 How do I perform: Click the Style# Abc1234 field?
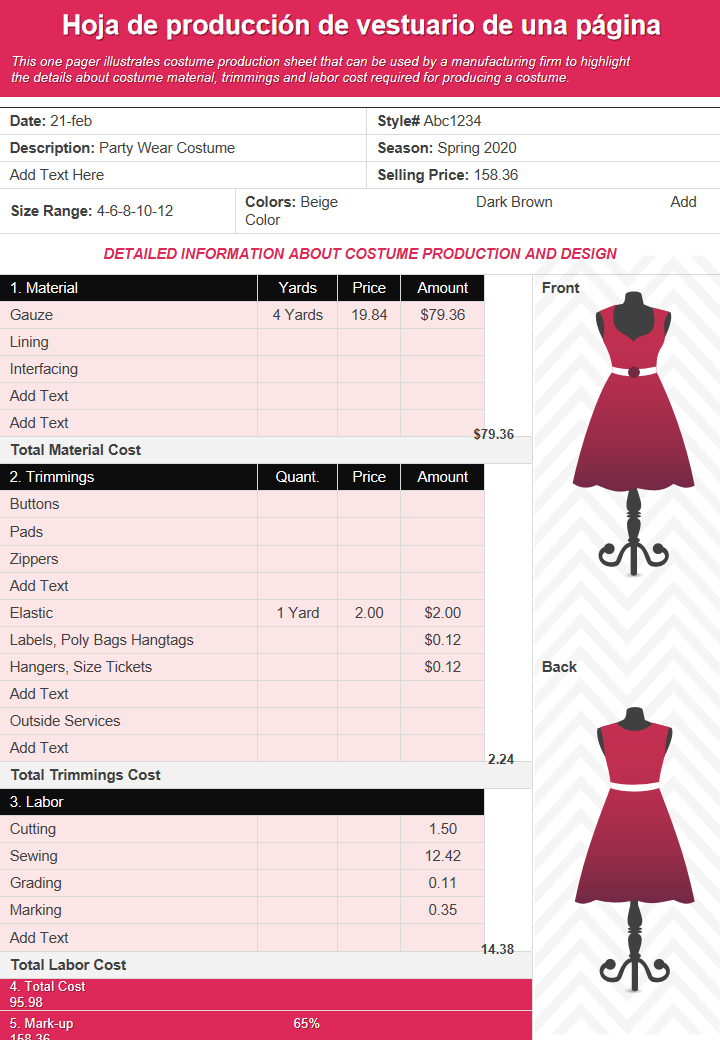(x=543, y=121)
